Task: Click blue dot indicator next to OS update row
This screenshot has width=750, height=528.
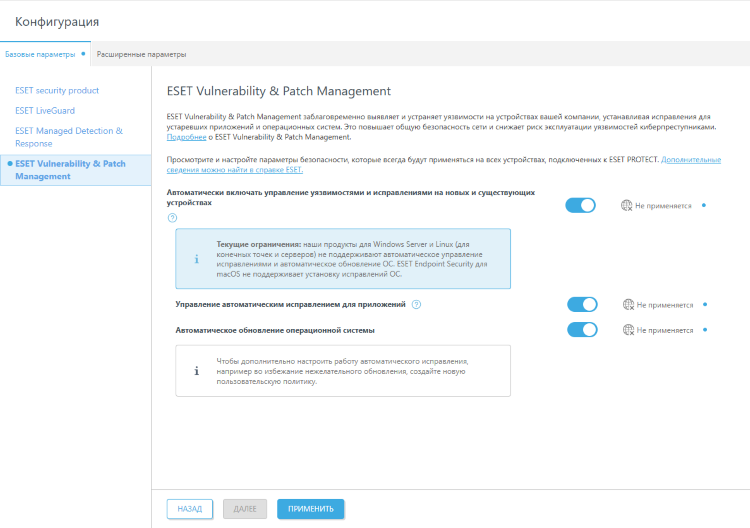Action: pyautogui.click(x=705, y=330)
